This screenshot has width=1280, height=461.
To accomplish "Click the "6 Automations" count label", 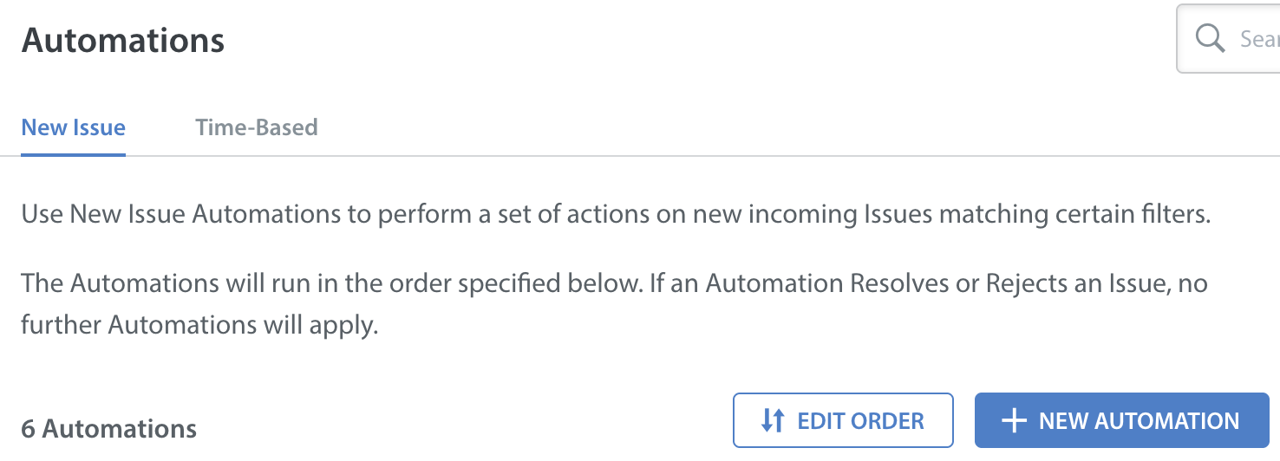I will coord(109,429).
